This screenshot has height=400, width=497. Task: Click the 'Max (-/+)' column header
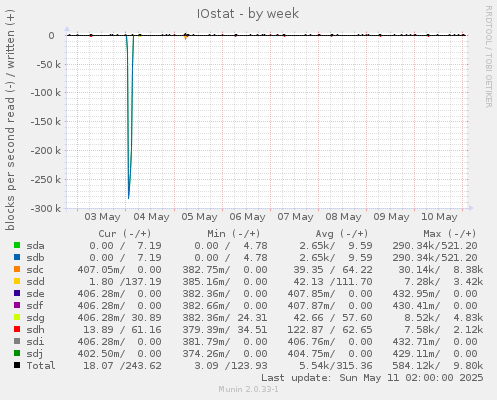[450, 233]
